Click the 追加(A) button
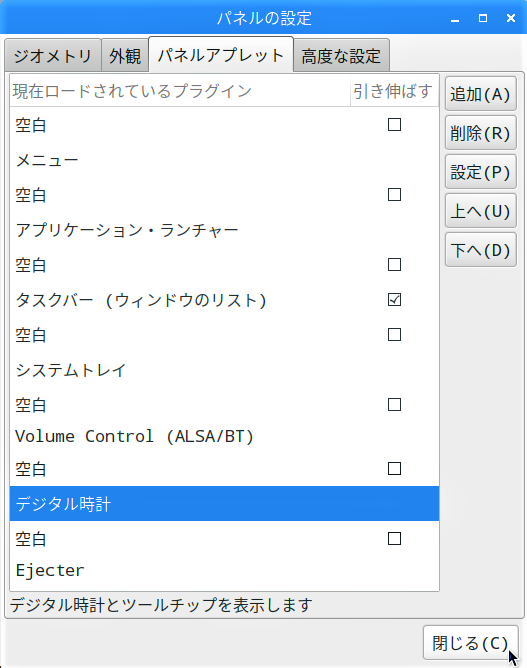 click(x=481, y=94)
